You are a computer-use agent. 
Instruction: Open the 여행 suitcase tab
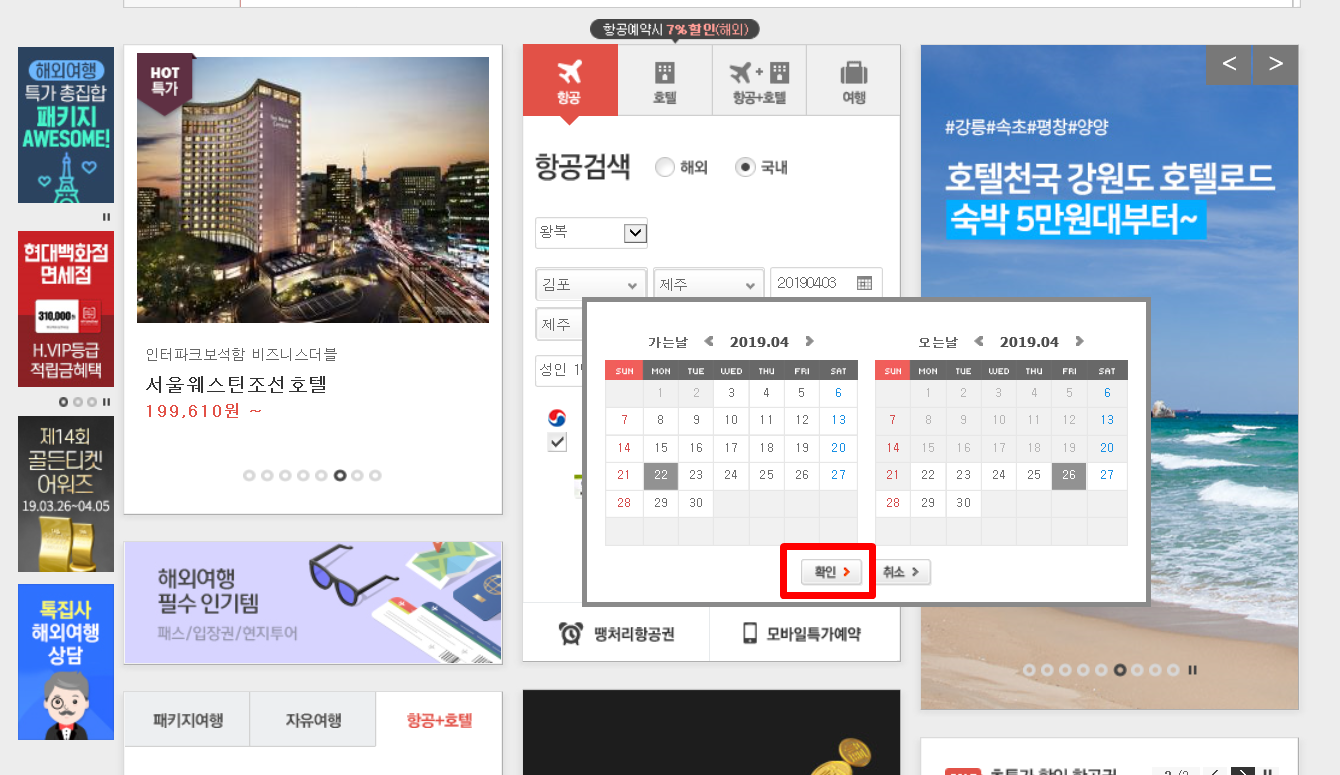point(853,80)
